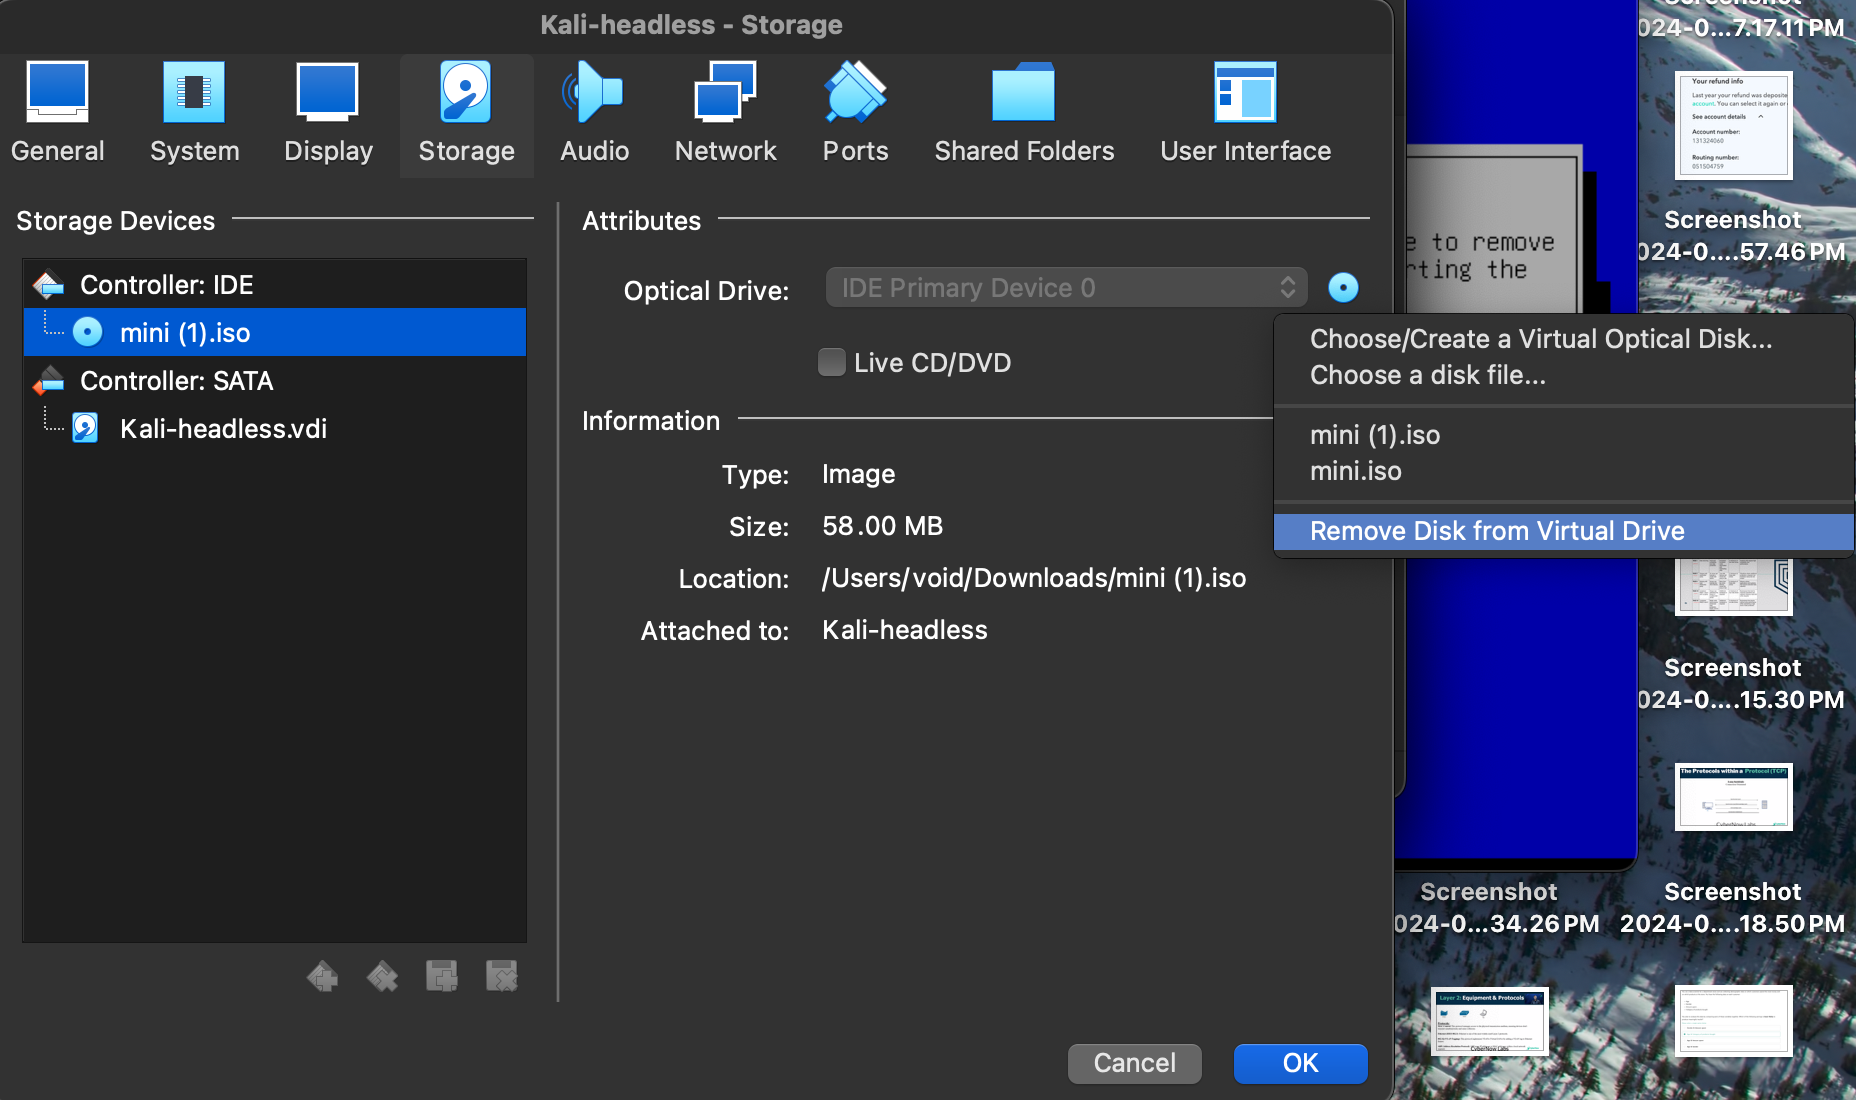Screen dimensions: 1856x1100
Task: Click the optical disk chooser icon
Action: pos(1343,288)
